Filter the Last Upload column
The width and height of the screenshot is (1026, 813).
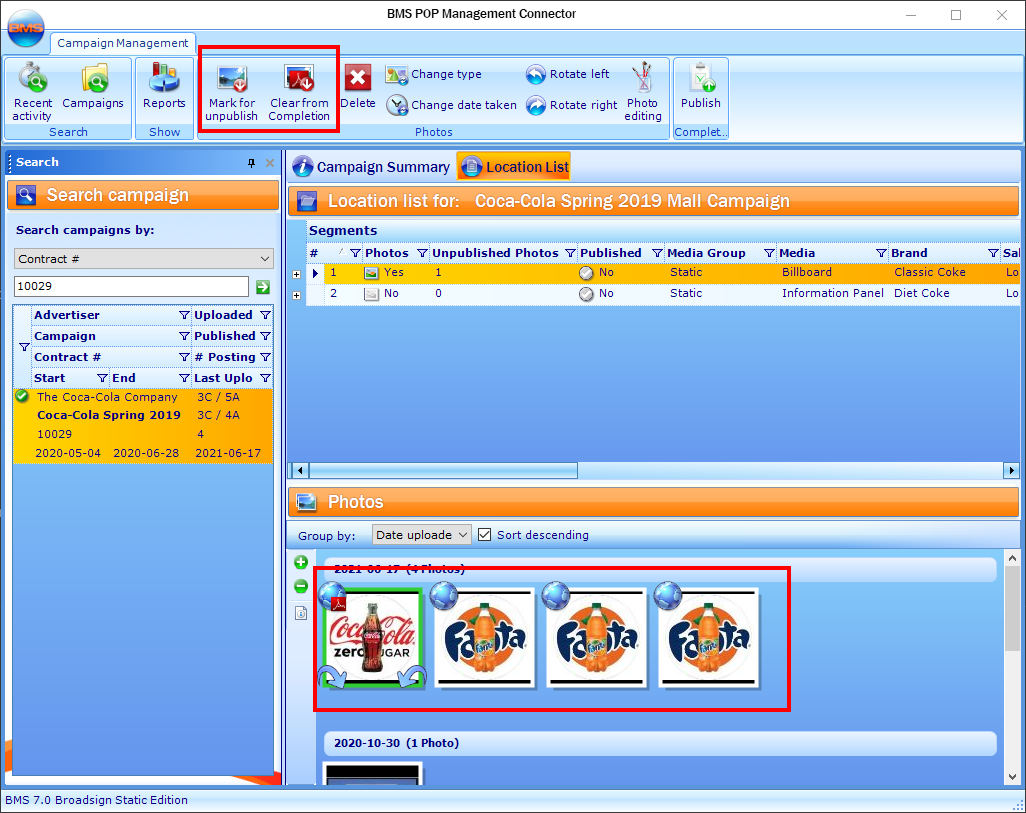265,378
